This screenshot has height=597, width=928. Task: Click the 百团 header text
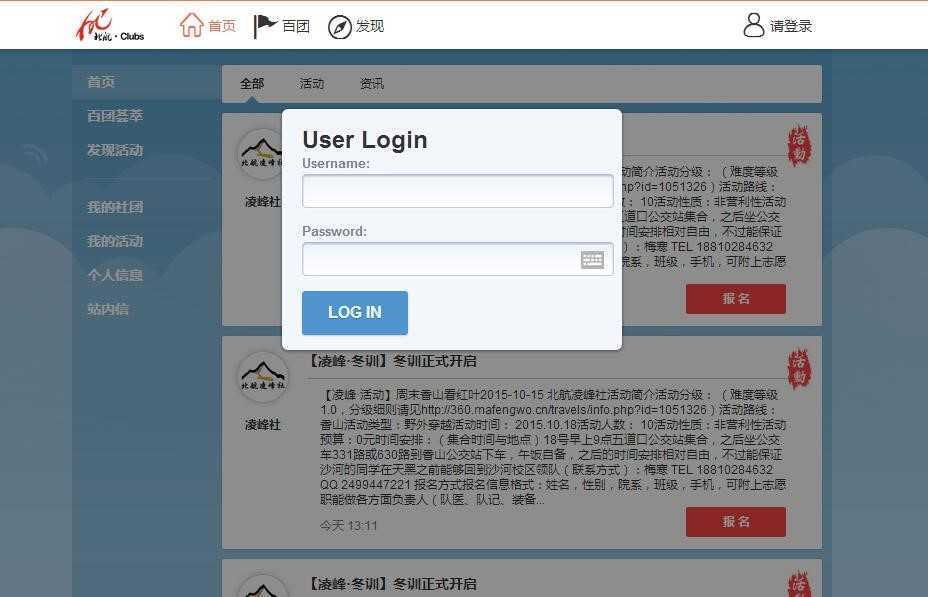coord(296,26)
